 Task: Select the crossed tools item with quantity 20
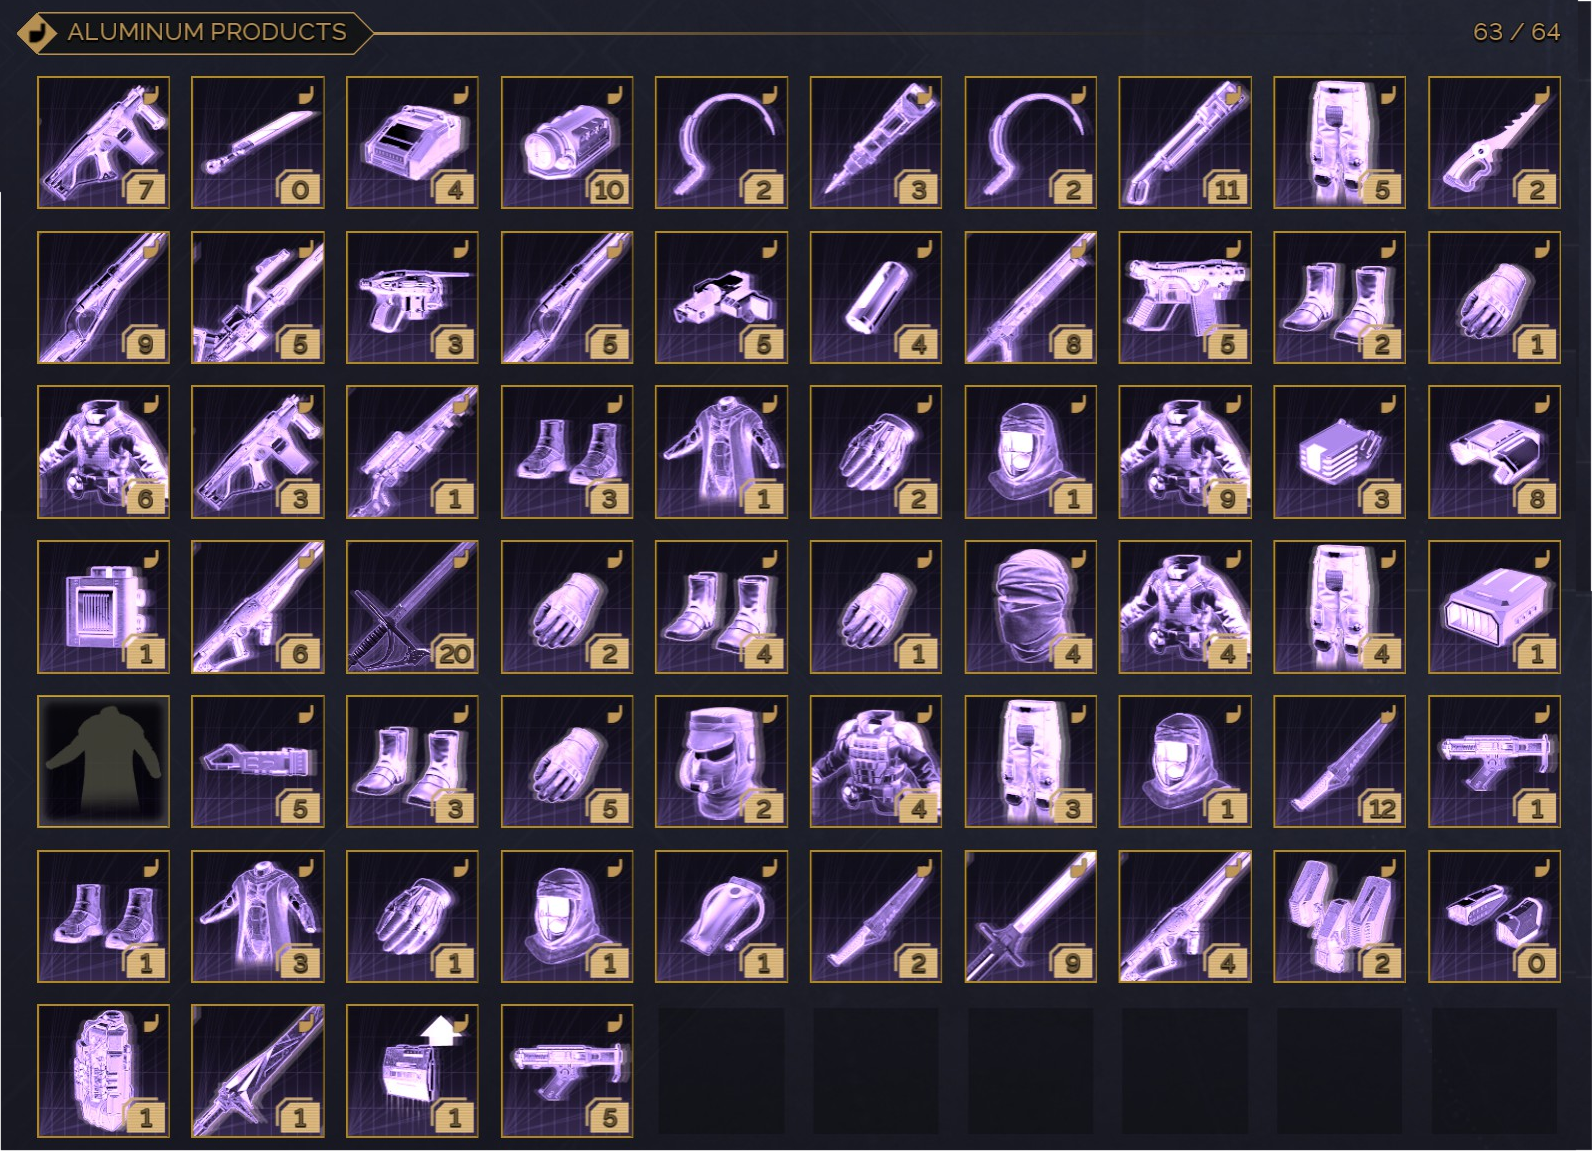pos(412,607)
